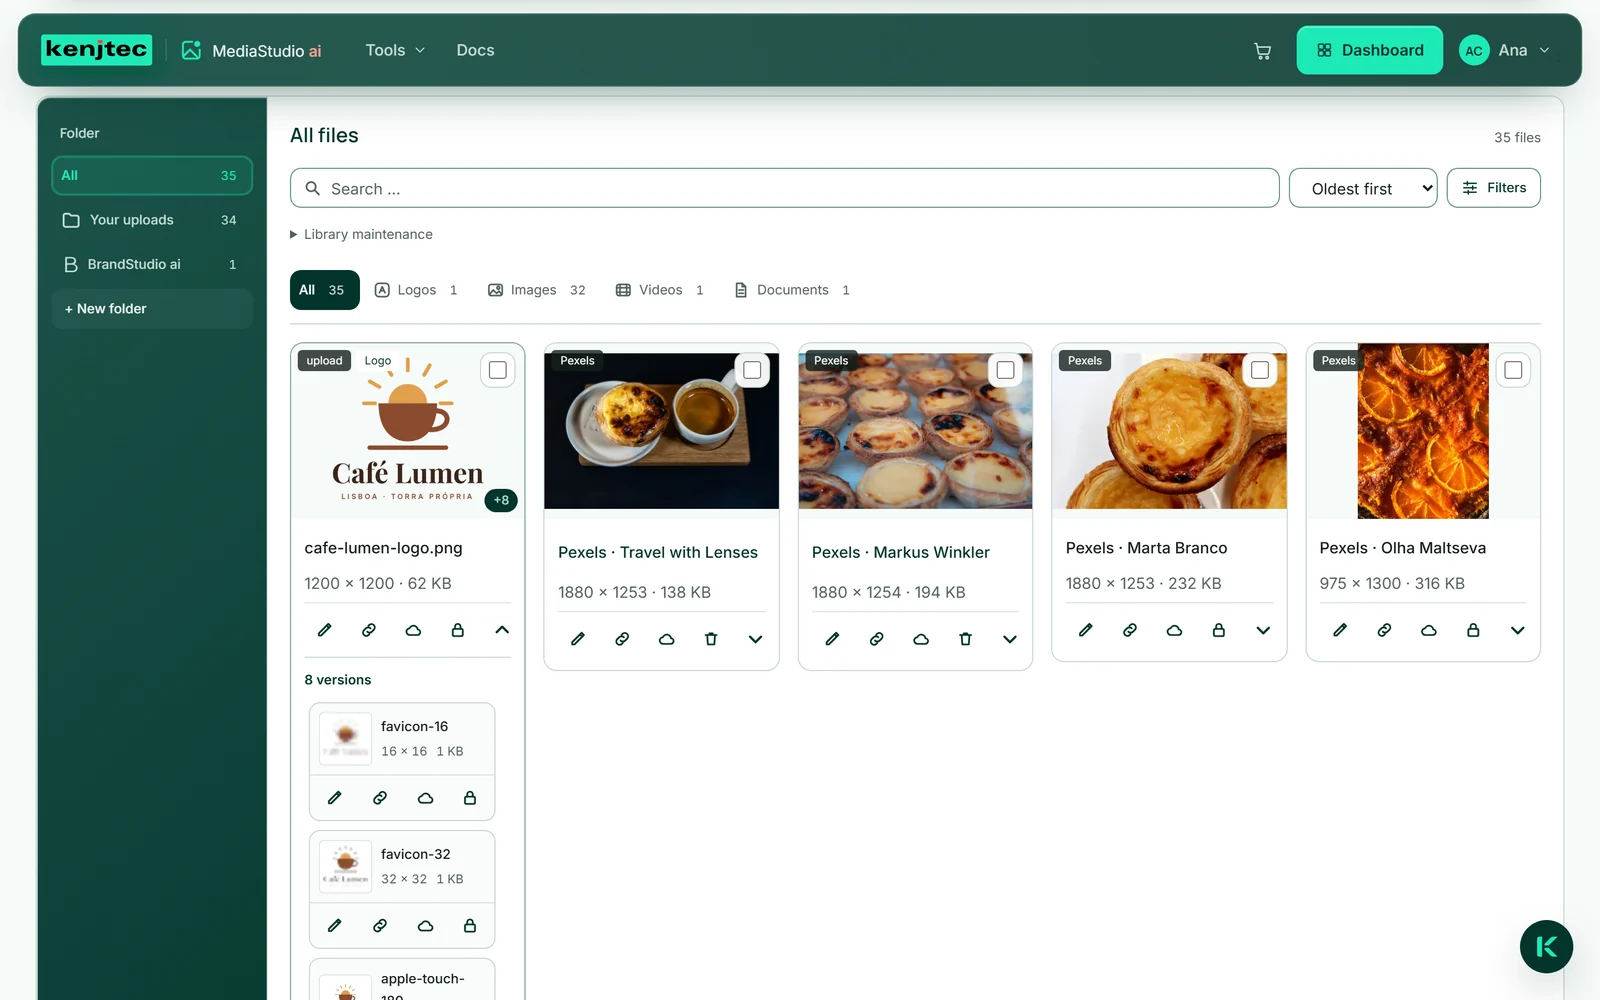The height and width of the screenshot is (1000, 1600).
Task: Switch to the Videos tab
Action: 660,290
